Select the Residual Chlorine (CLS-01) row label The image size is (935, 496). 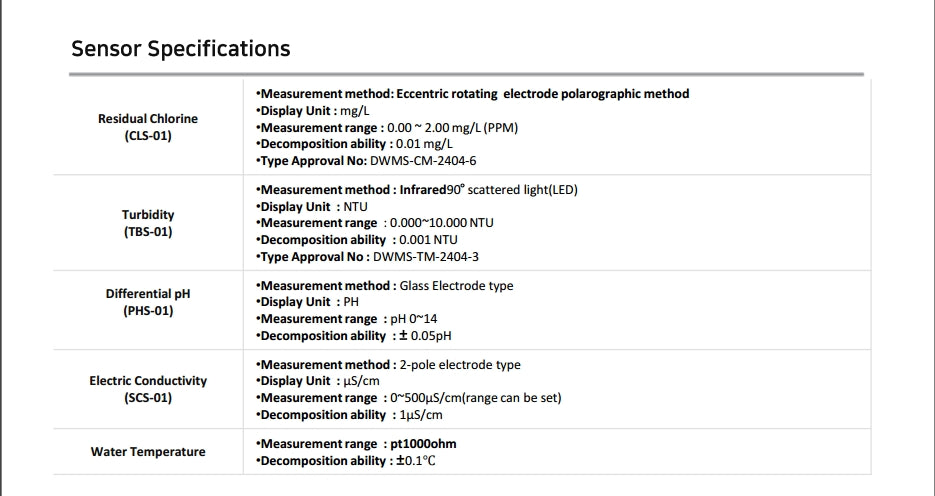[x=148, y=127]
